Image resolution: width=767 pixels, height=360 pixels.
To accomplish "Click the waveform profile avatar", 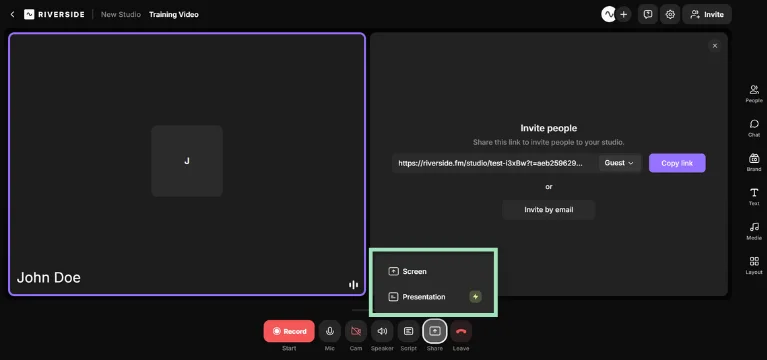I will (x=608, y=14).
